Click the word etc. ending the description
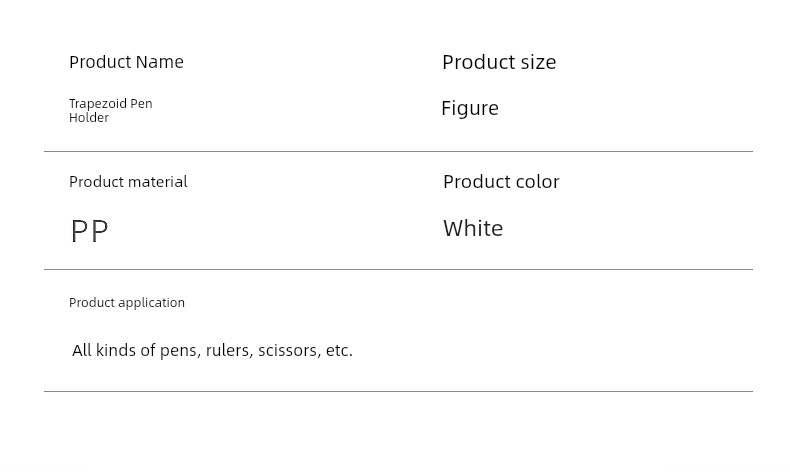This screenshot has height=472, width=790. tap(339, 350)
